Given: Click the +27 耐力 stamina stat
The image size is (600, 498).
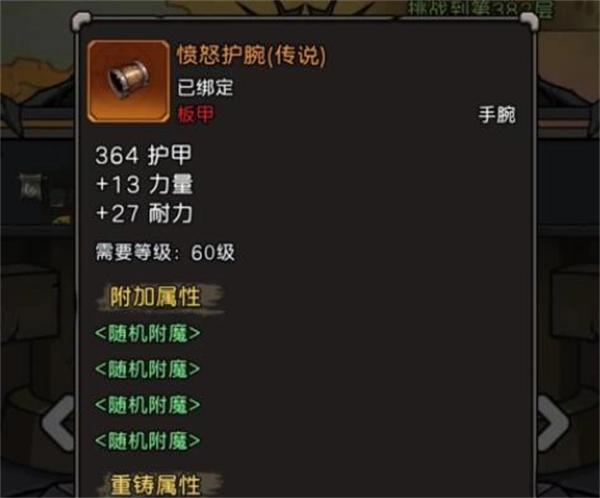Looking at the screenshot, I should [144, 213].
